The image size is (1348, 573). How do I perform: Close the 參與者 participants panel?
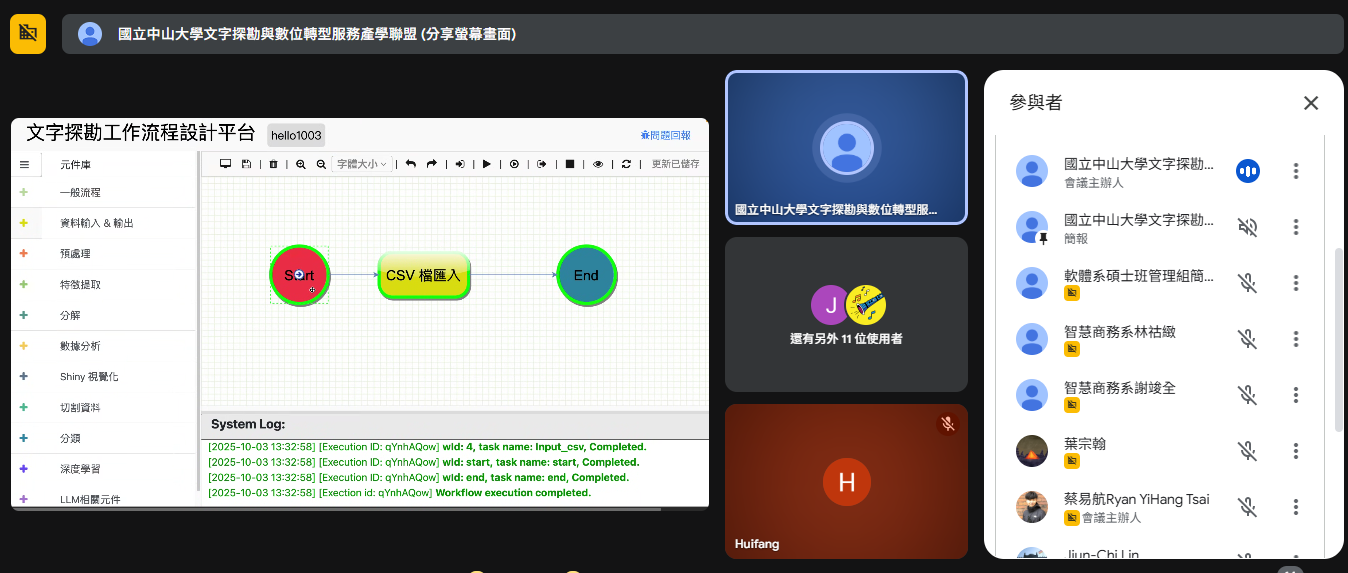tap(1311, 103)
